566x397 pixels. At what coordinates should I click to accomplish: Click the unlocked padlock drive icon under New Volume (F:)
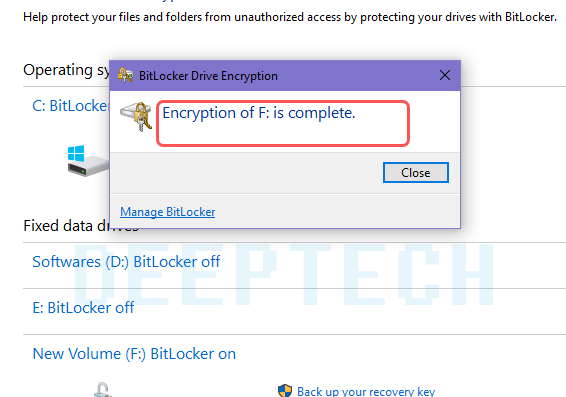pos(103,390)
